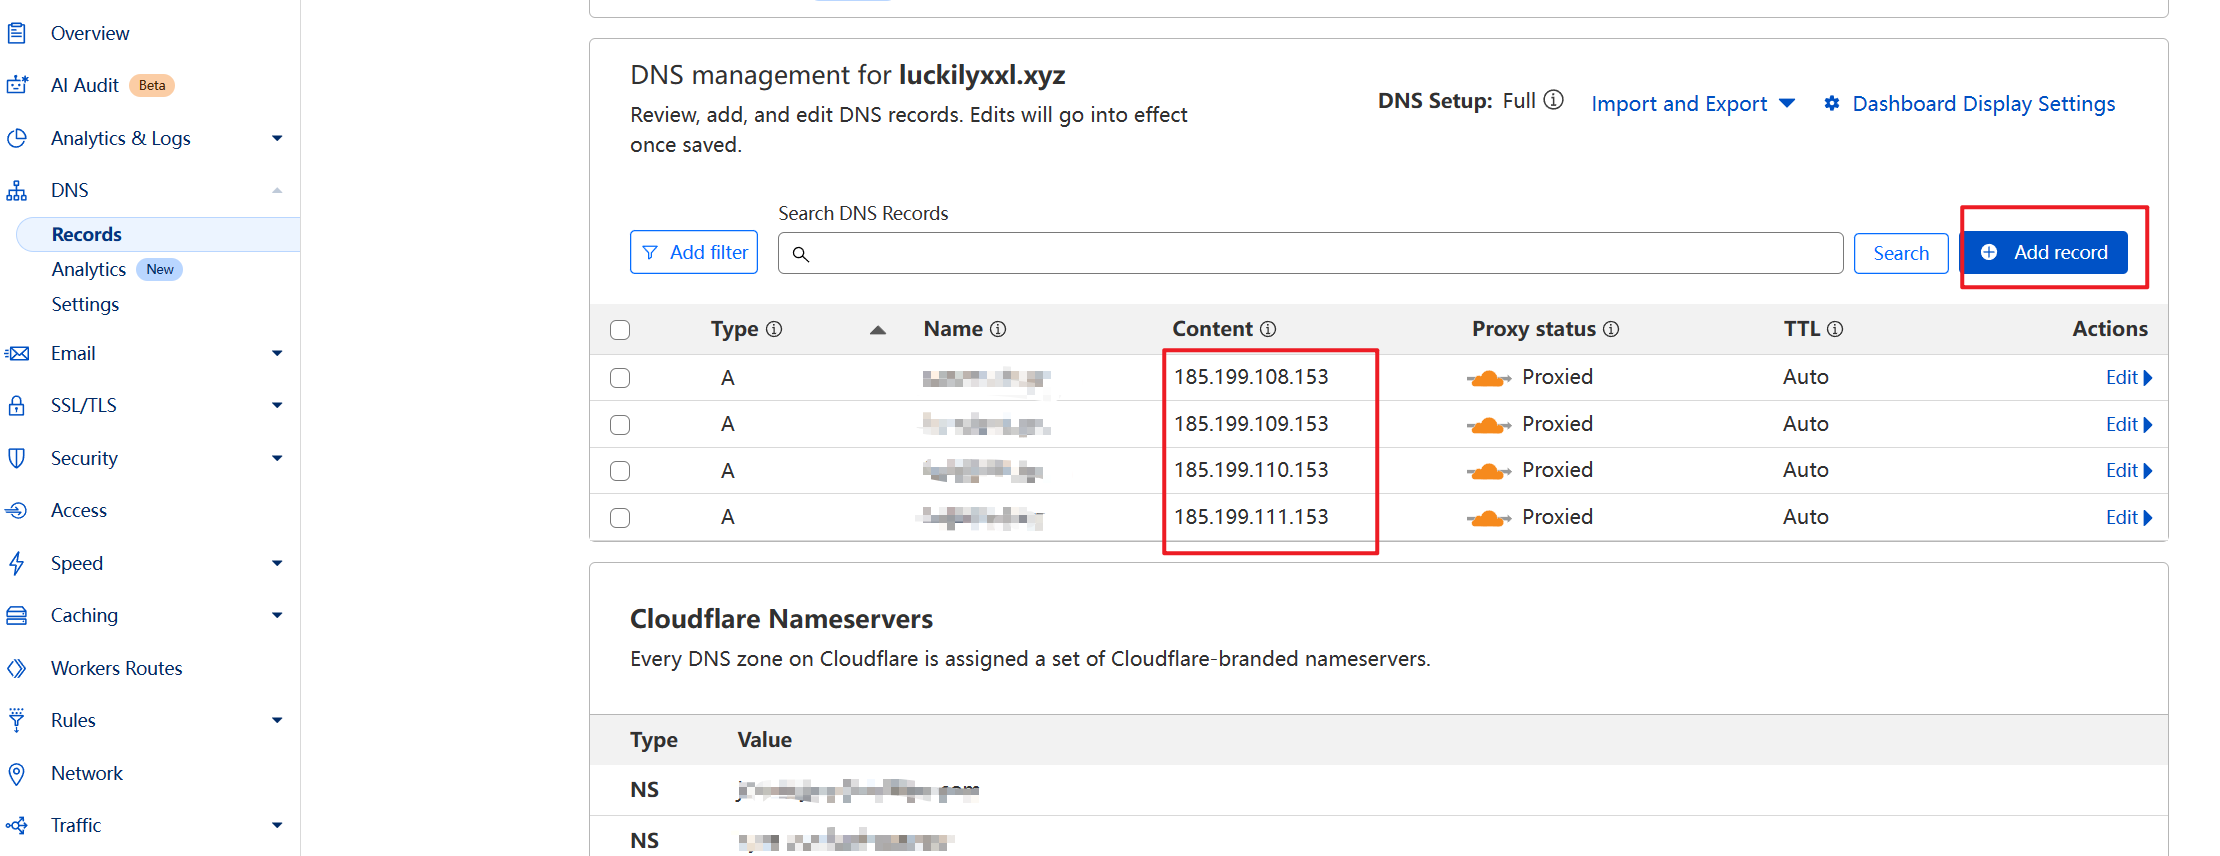Click the Content column info icon
The width and height of the screenshot is (2220, 856).
(1268, 329)
